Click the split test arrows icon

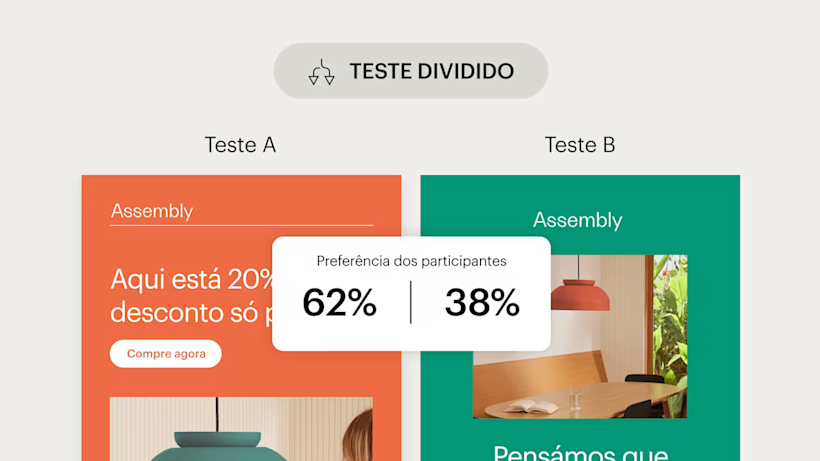tap(321, 72)
